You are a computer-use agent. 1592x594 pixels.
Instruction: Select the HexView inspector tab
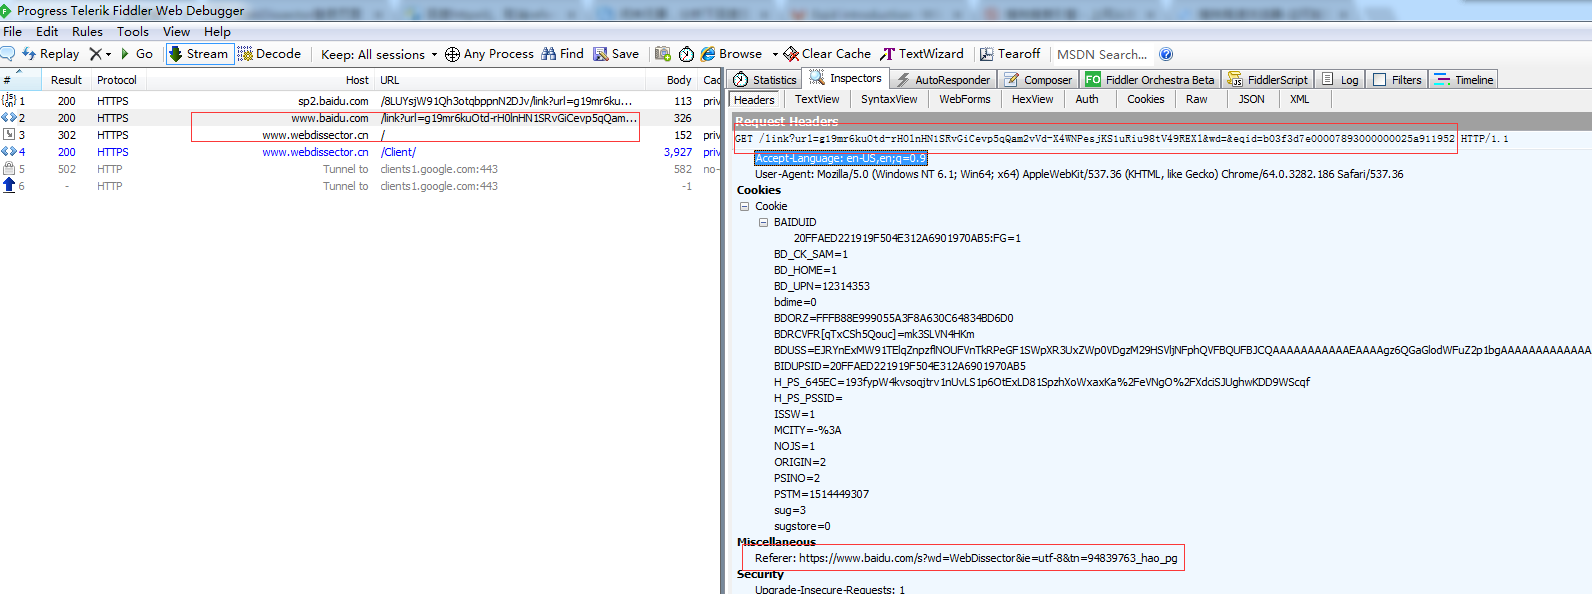pos(1032,100)
